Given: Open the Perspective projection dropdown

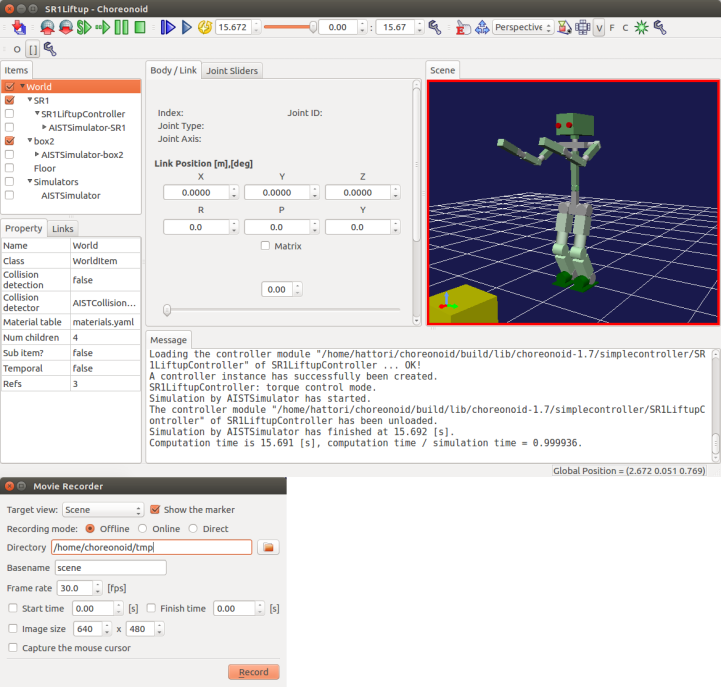Looking at the screenshot, I should [523, 27].
